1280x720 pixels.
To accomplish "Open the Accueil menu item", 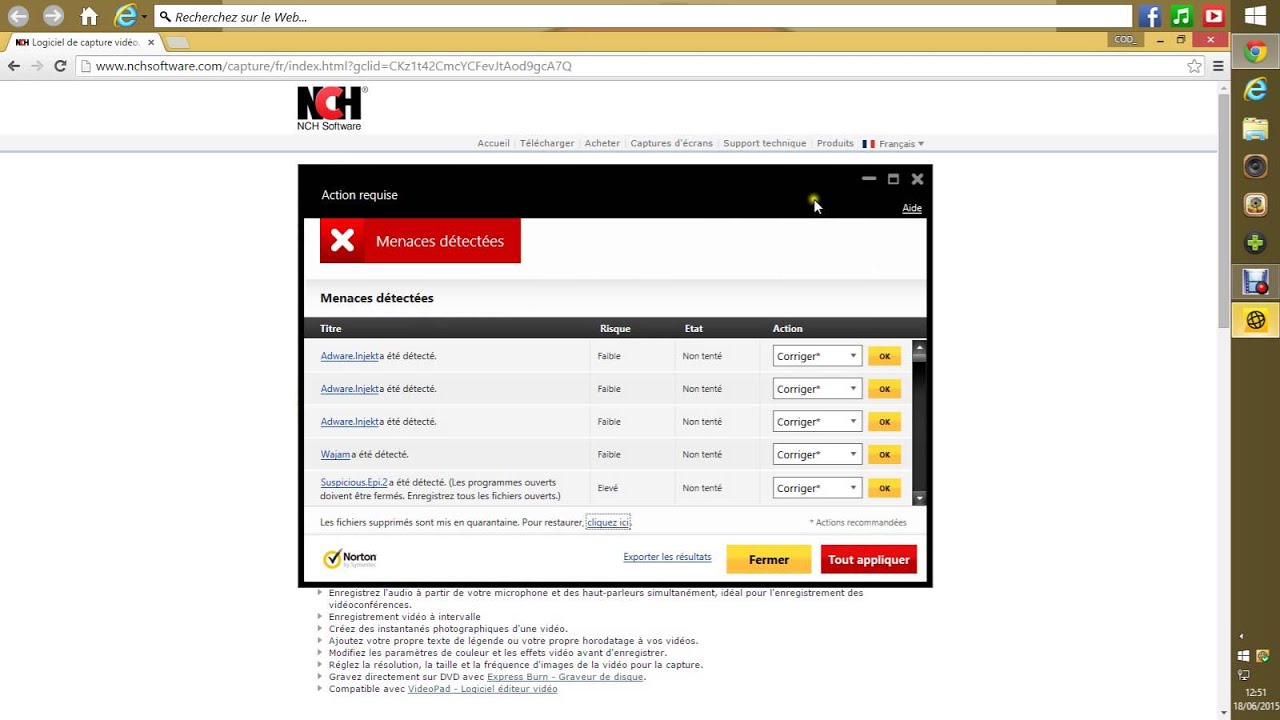I will coord(494,143).
